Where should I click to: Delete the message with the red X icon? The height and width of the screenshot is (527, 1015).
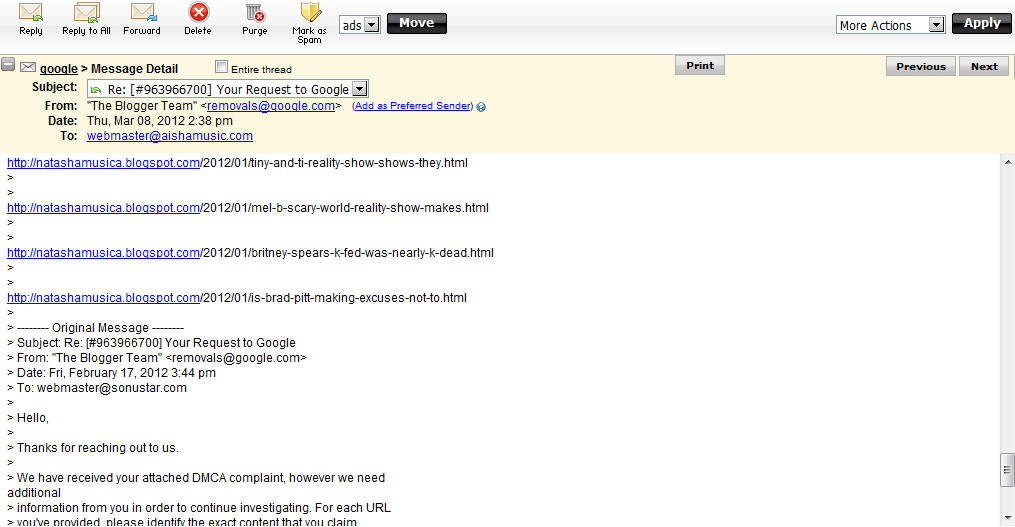pos(198,13)
